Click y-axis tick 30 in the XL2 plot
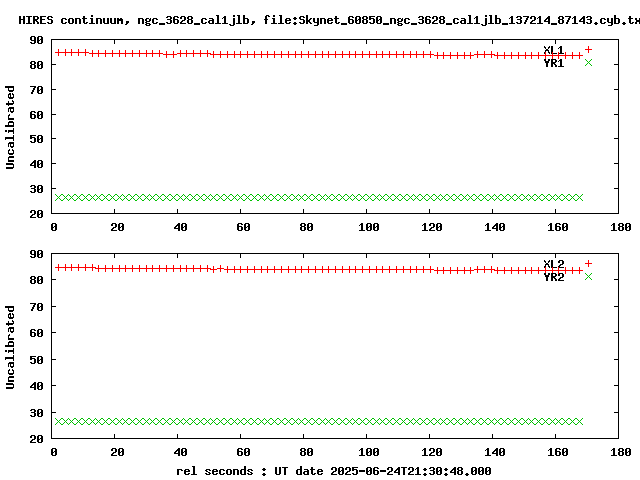Screen dimensions: 640x480 pyautogui.click(x=36, y=413)
